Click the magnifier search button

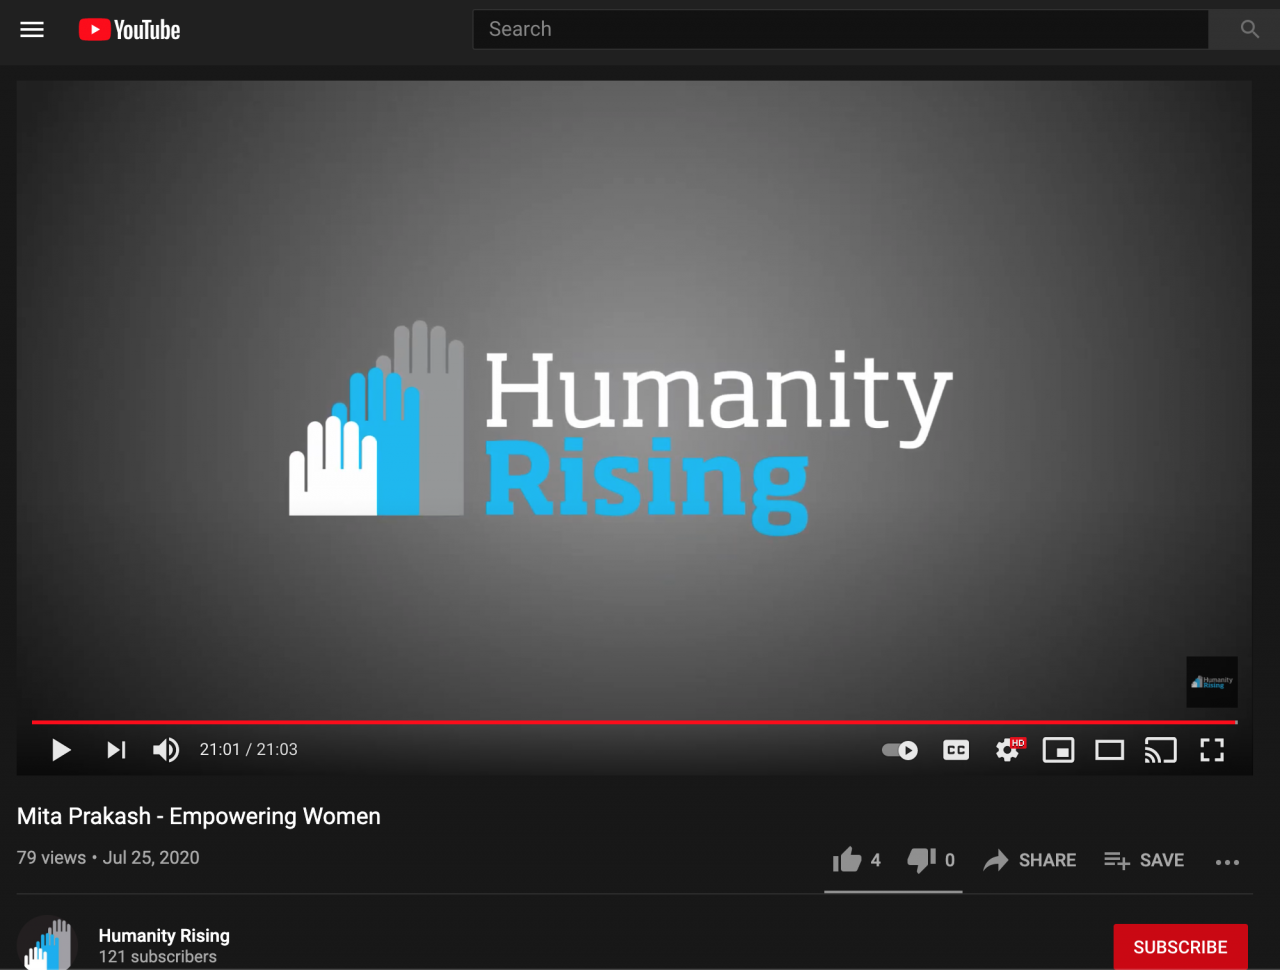(1249, 29)
